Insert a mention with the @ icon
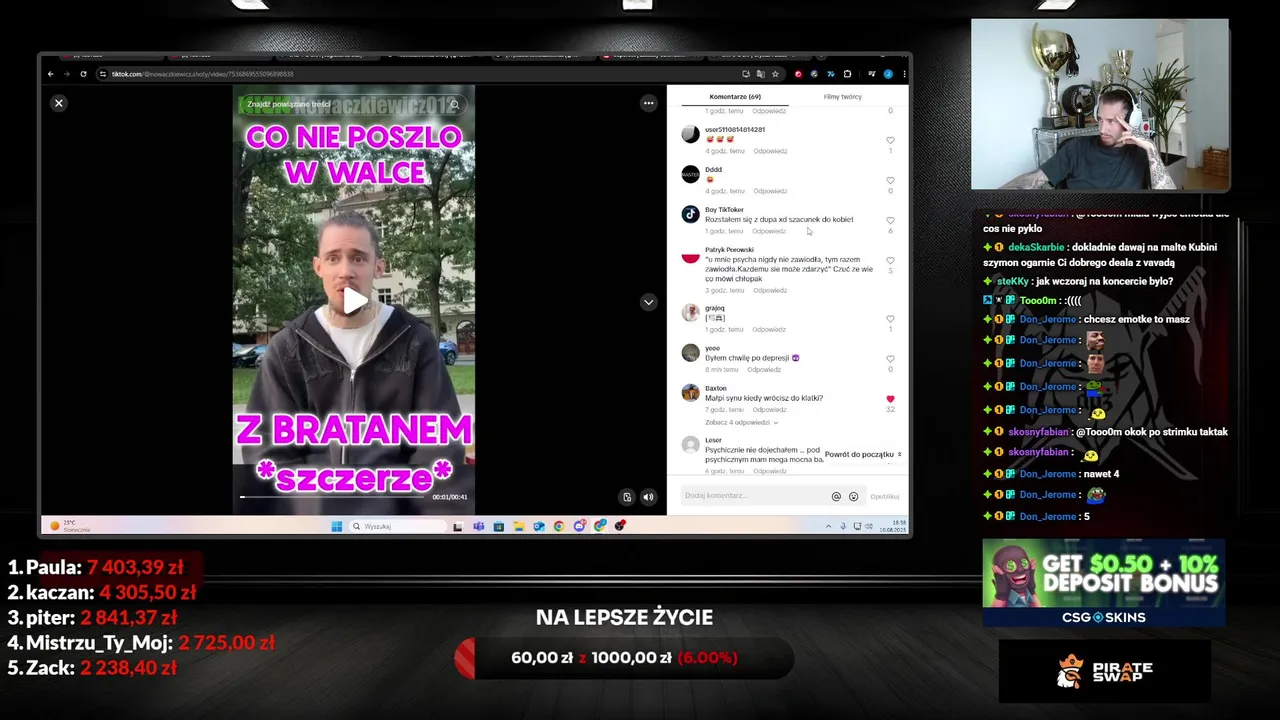Screen dimensions: 1280x720 (x=836, y=496)
